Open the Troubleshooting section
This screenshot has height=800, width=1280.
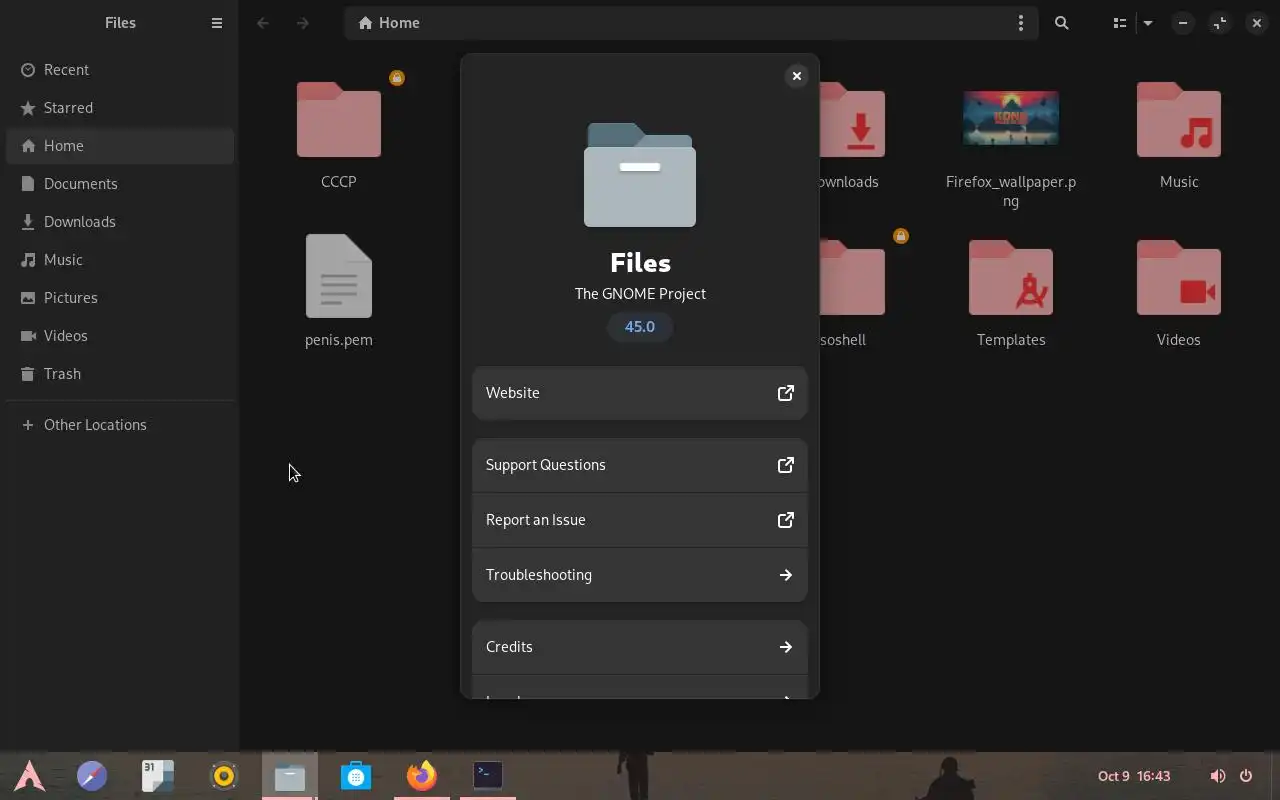[640, 575]
